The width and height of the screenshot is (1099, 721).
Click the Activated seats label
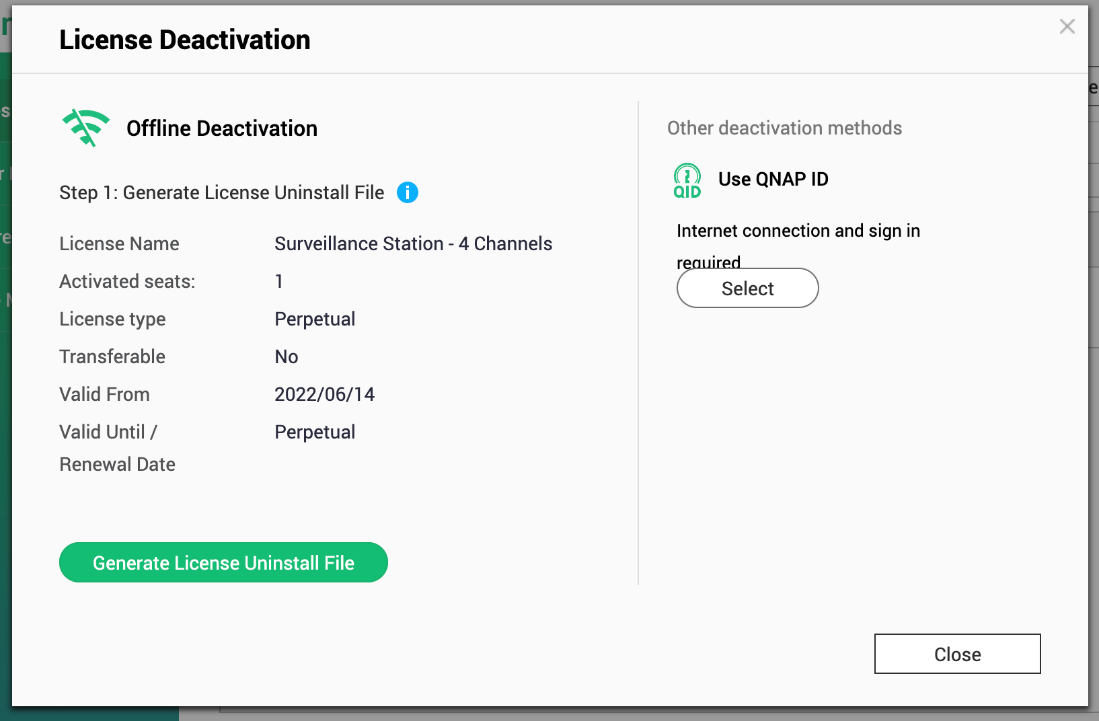(x=127, y=282)
